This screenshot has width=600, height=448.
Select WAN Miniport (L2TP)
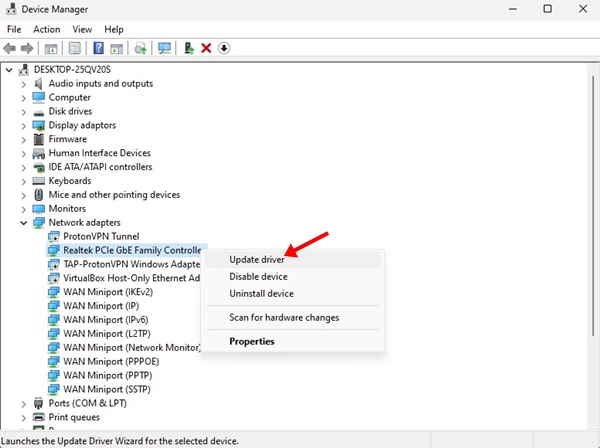click(107, 334)
